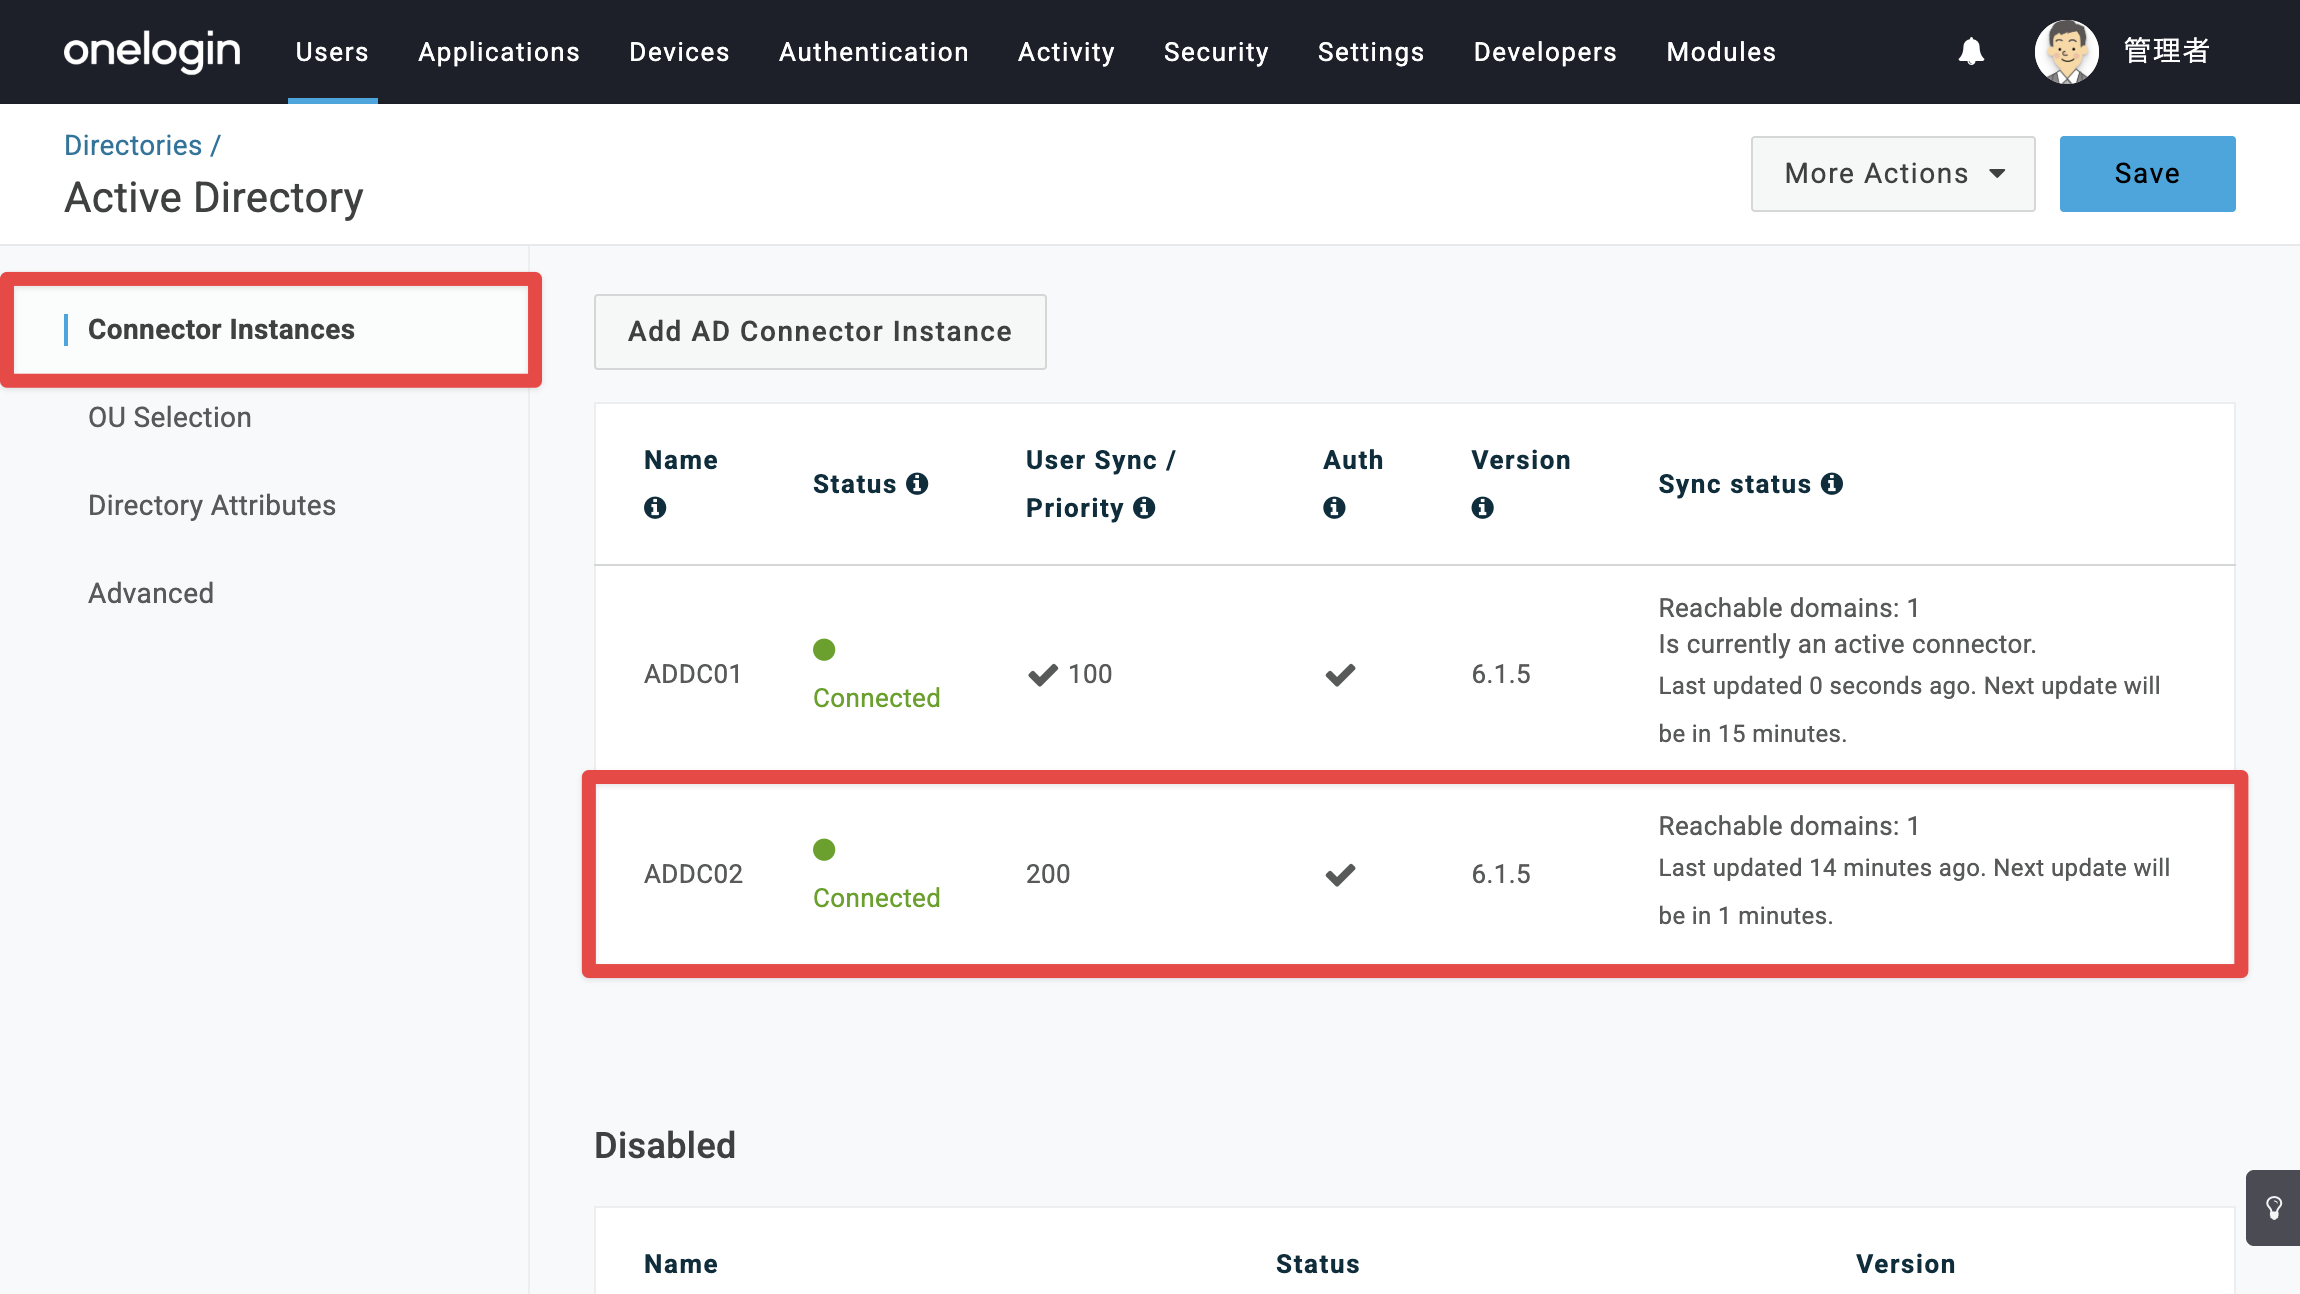This screenshot has width=2300, height=1294.
Task: Click the 管理者 username label
Action: [2167, 51]
